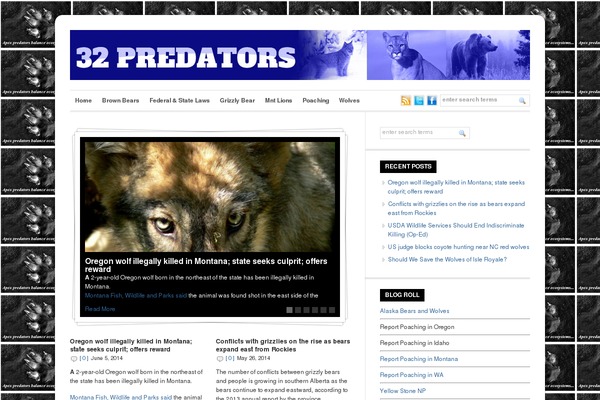
Task: Click the sidebar search magnifier icon
Action: (462, 133)
